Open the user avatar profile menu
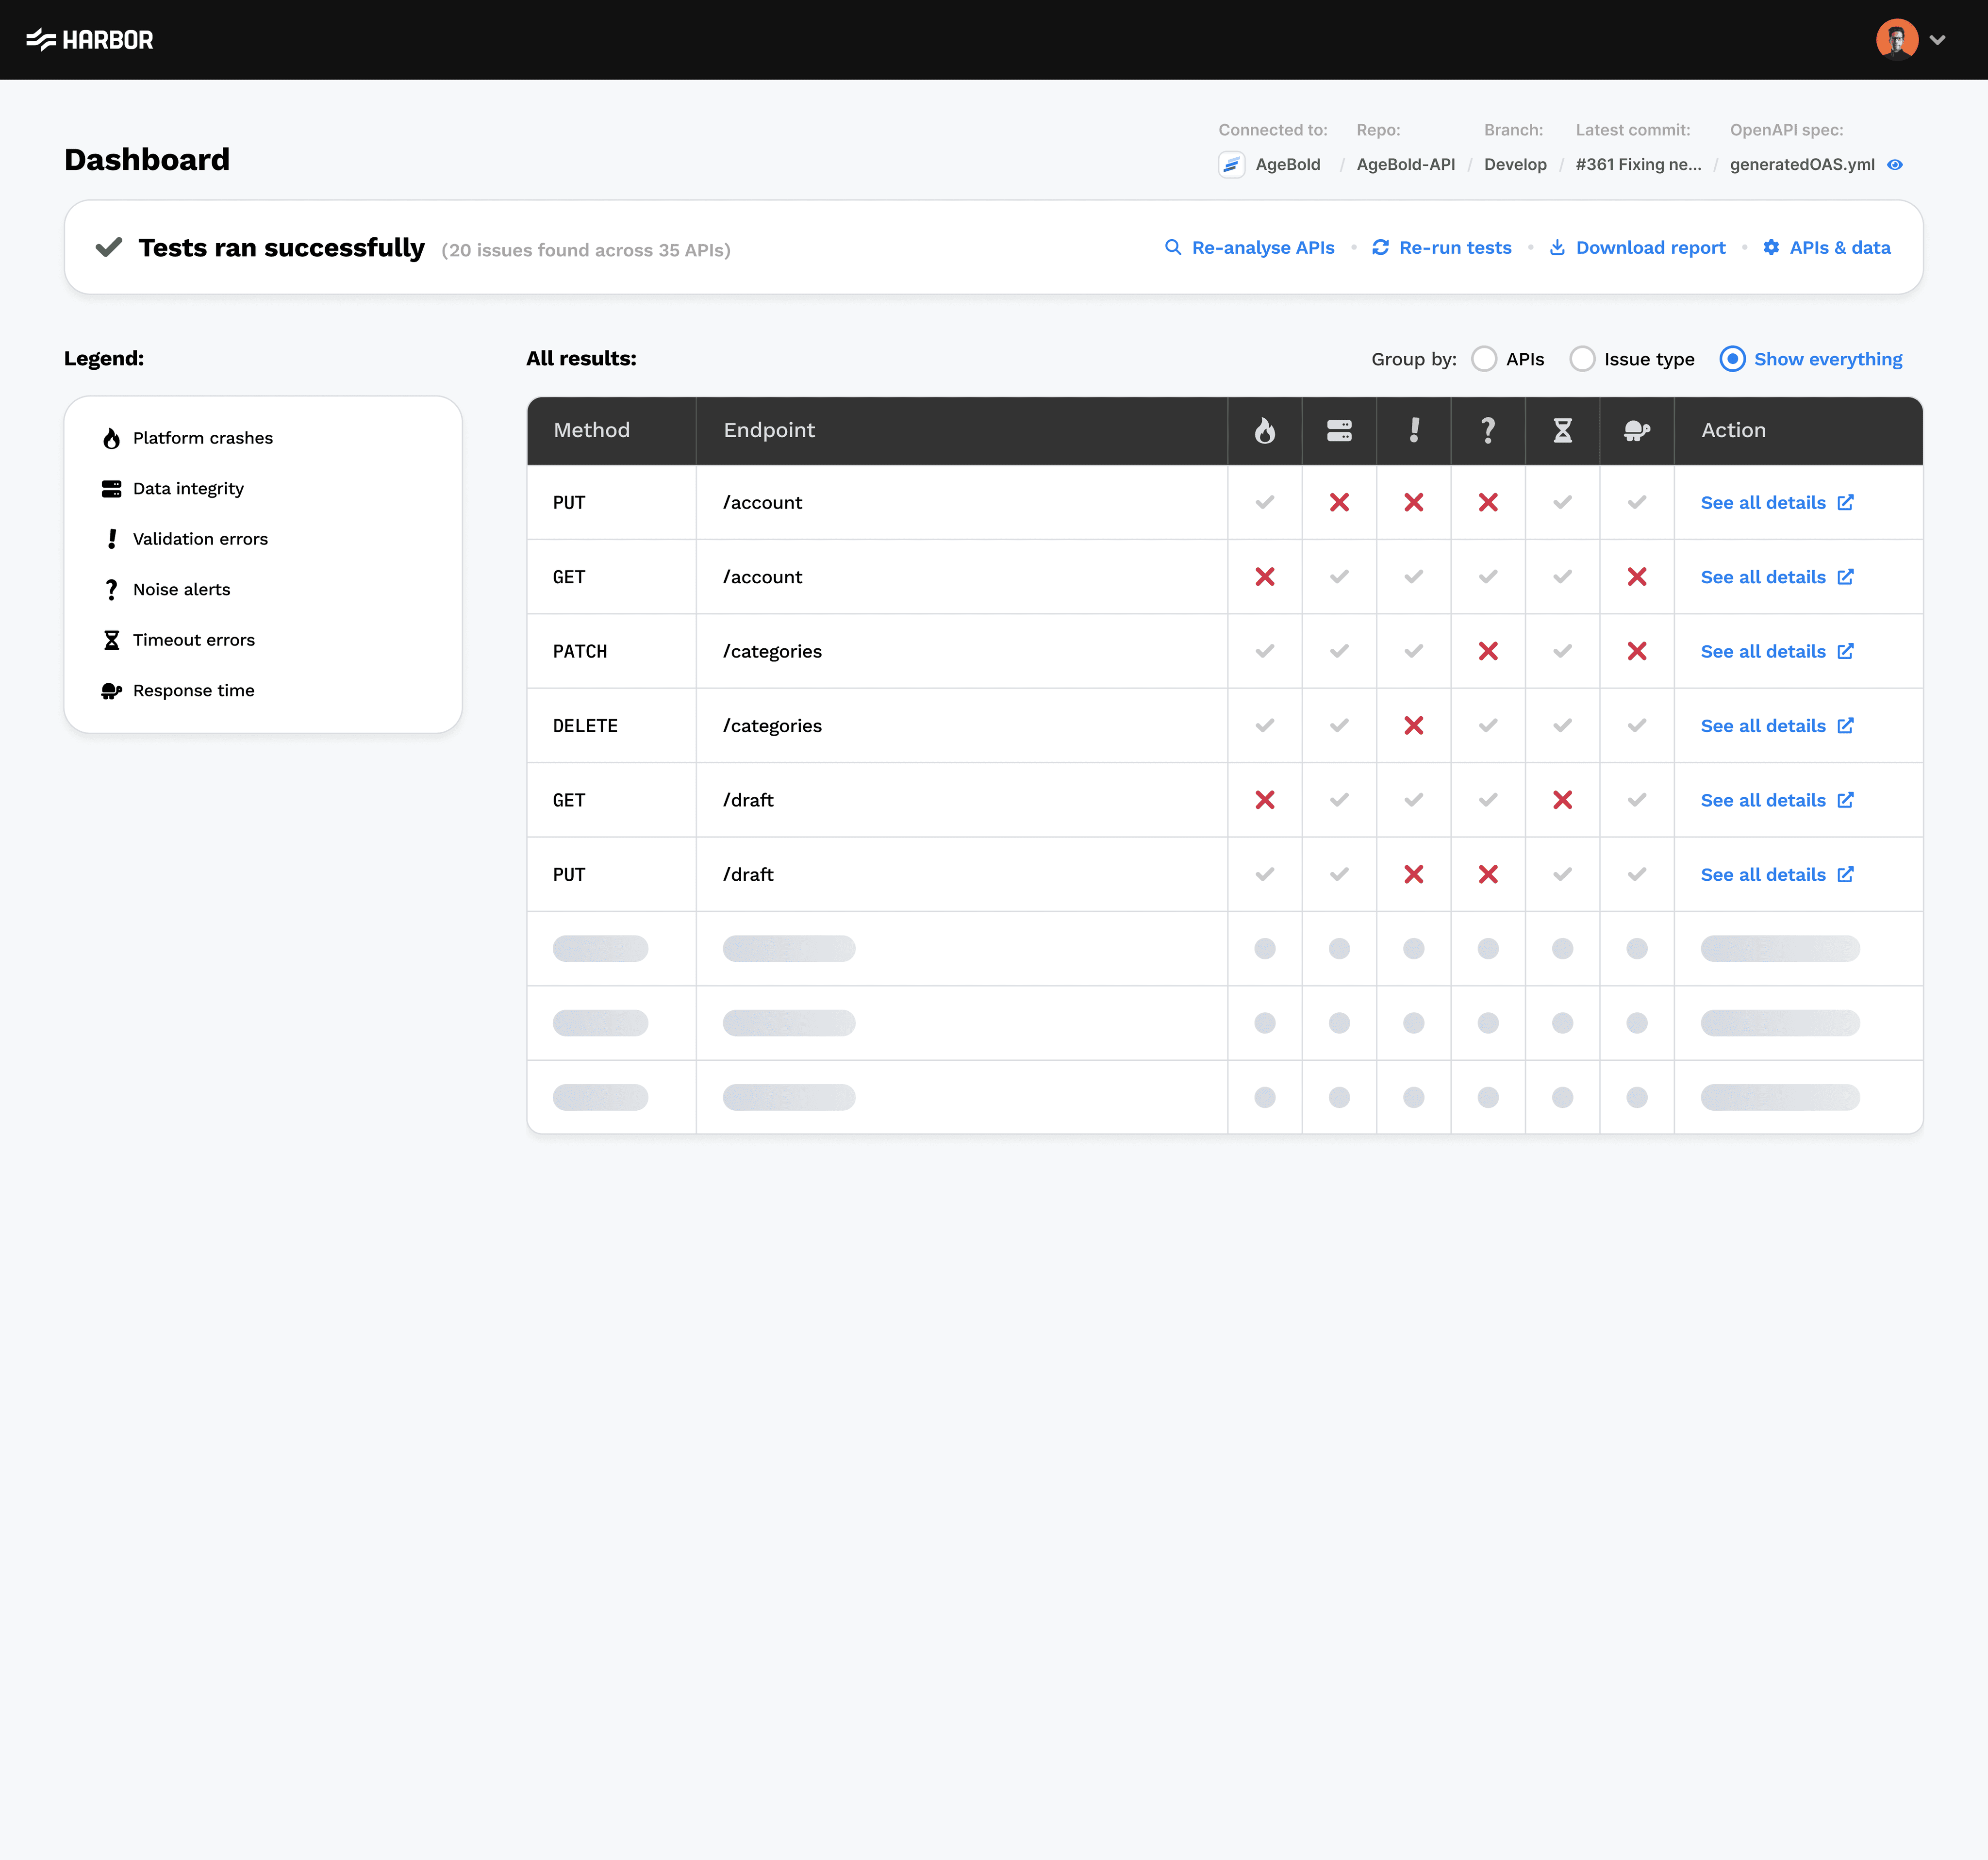The width and height of the screenshot is (1988, 1860). tap(1897, 40)
